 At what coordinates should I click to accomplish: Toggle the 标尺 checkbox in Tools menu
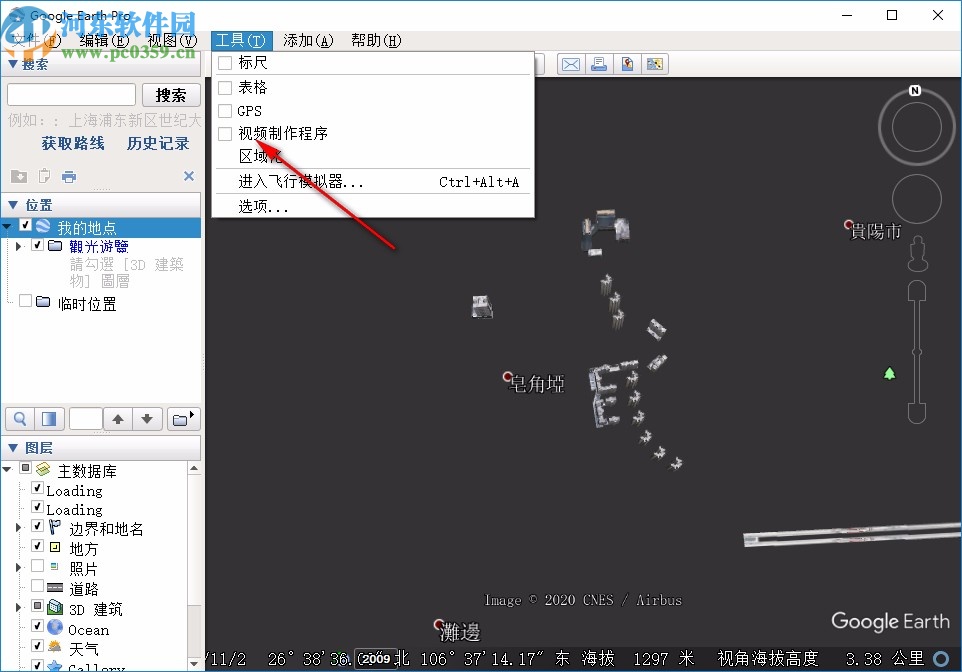[225, 63]
